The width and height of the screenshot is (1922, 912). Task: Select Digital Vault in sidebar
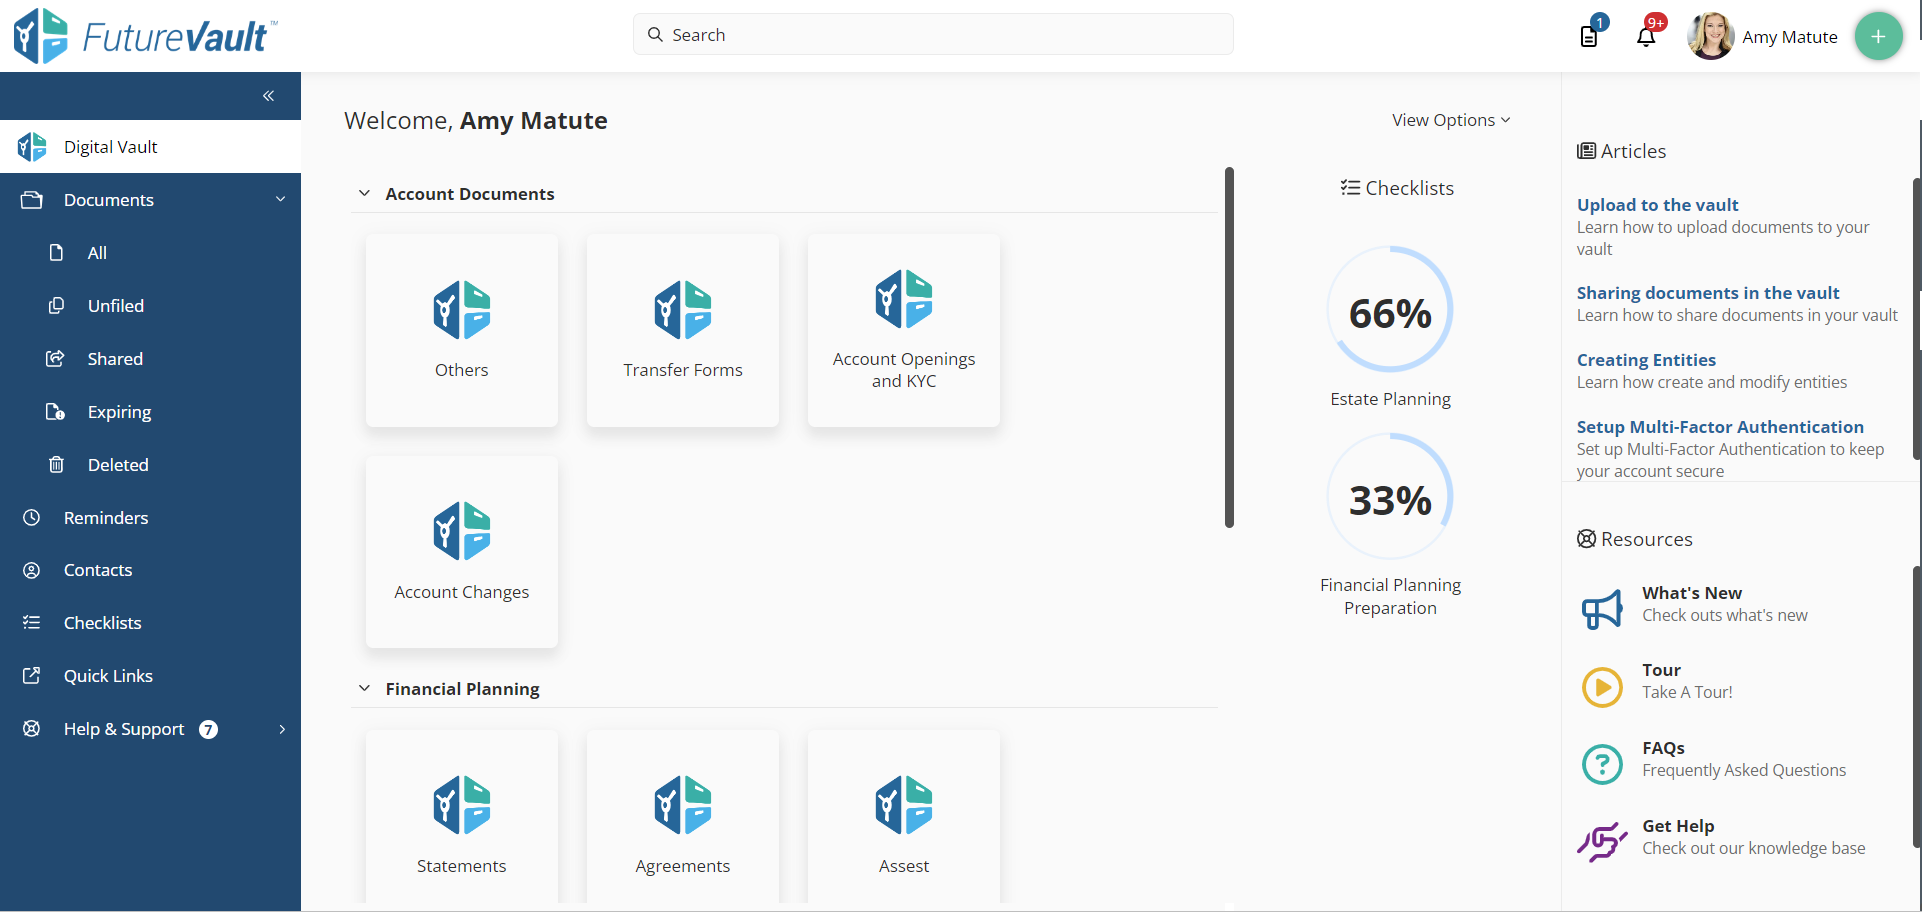point(150,147)
